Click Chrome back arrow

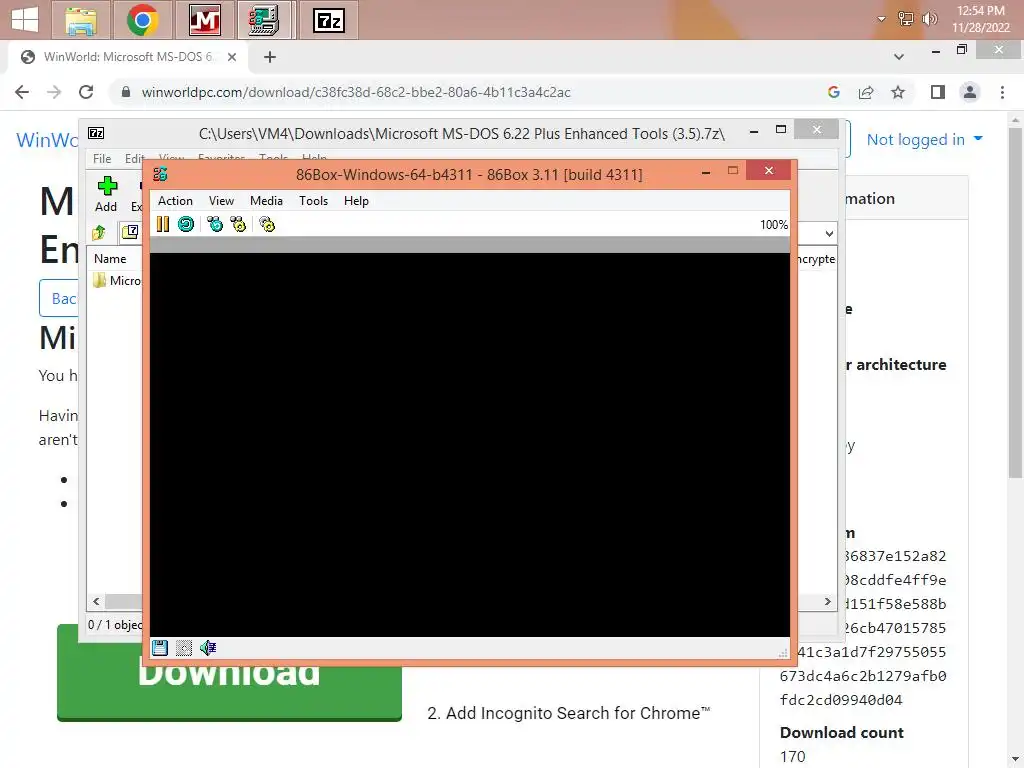22,92
